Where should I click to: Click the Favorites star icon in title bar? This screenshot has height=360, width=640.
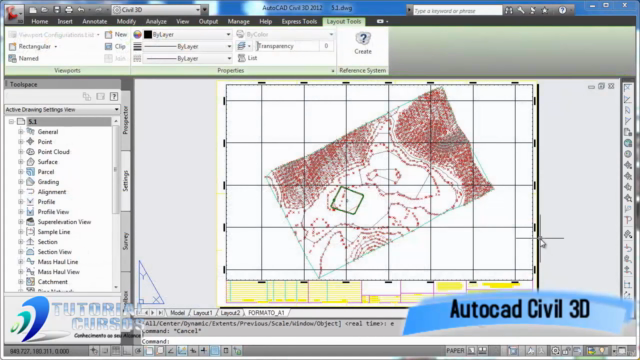(544, 11)
